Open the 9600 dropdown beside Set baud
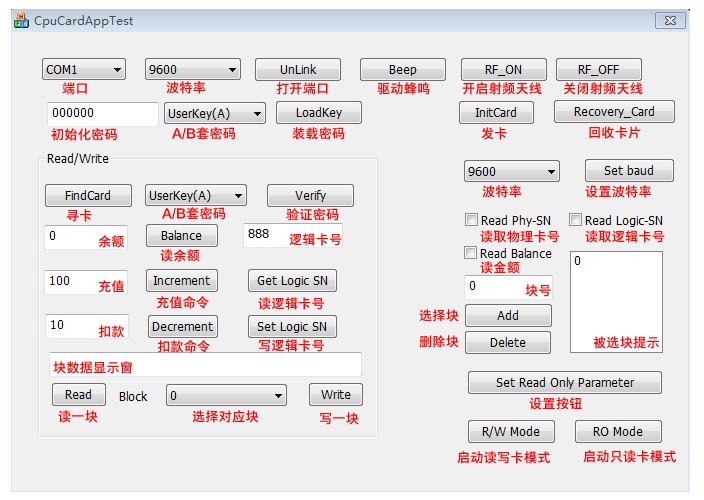 [512, 171]
